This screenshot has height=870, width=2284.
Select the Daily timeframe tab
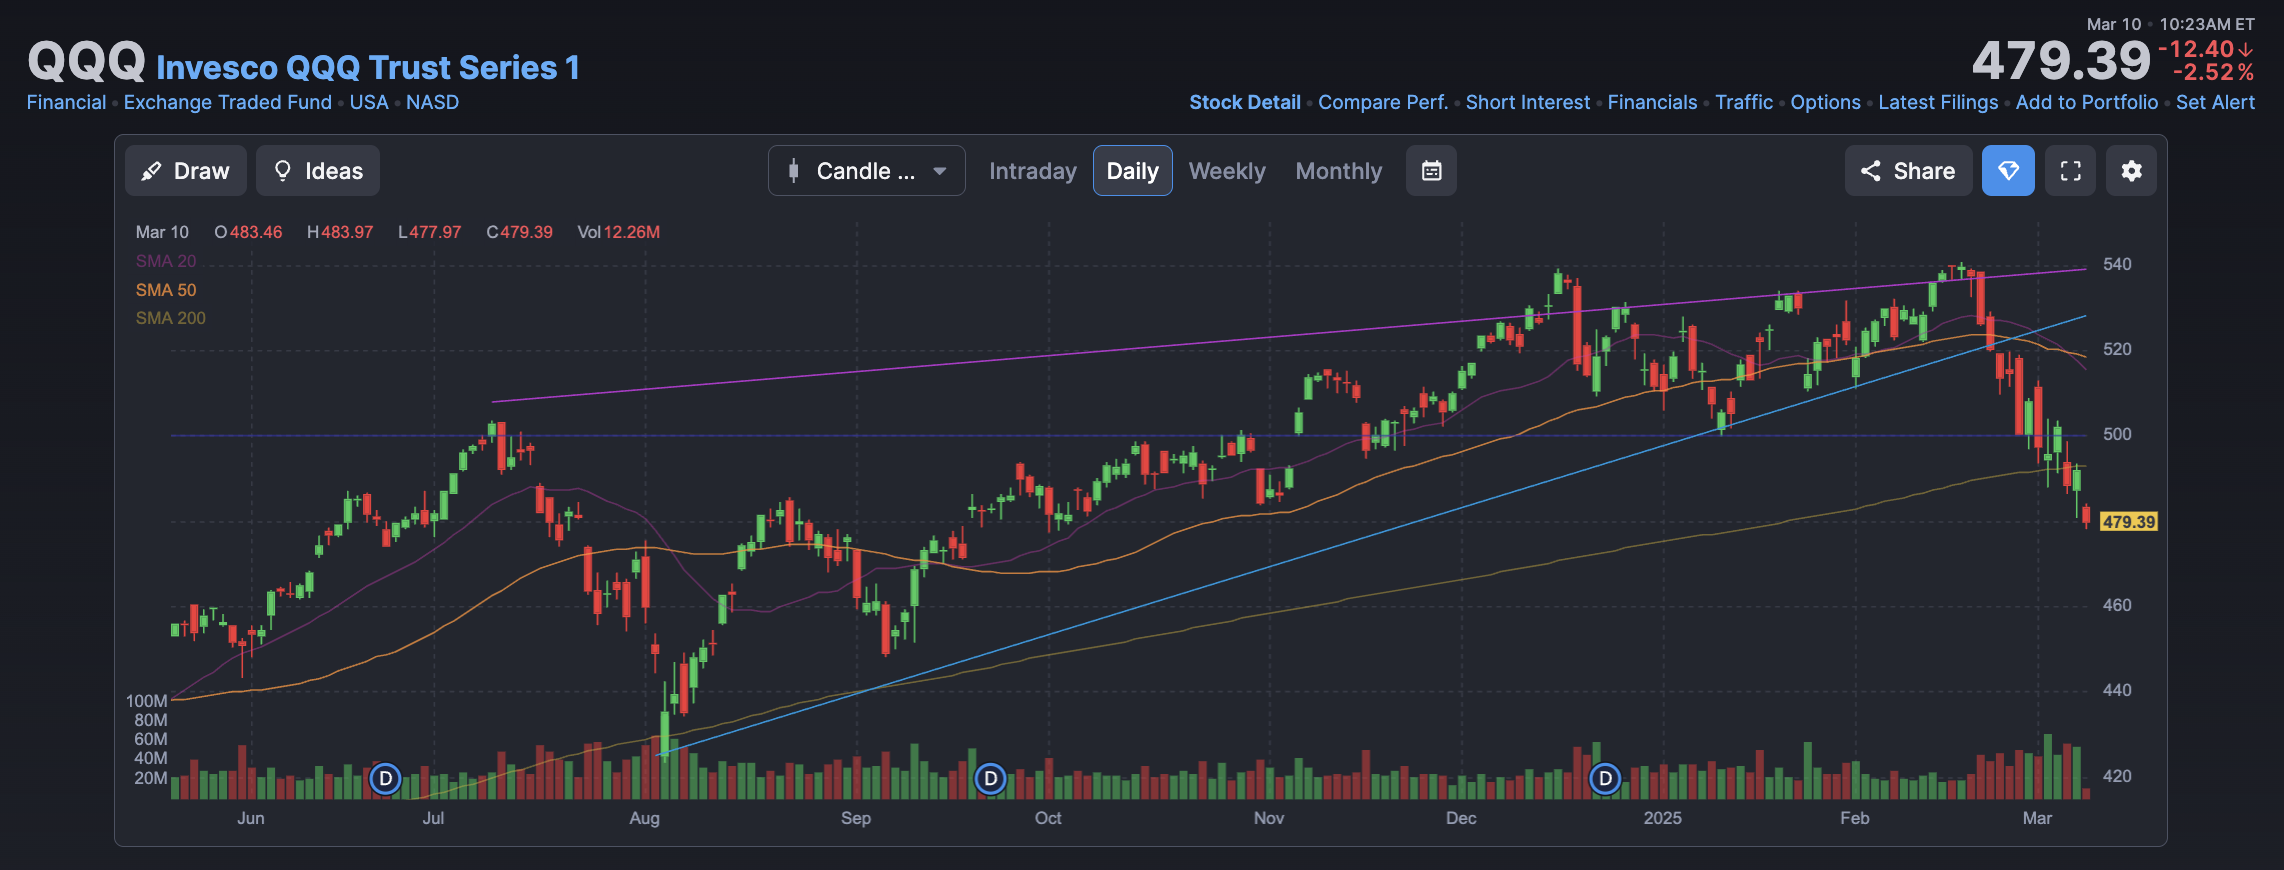[x=1132, y=171]
